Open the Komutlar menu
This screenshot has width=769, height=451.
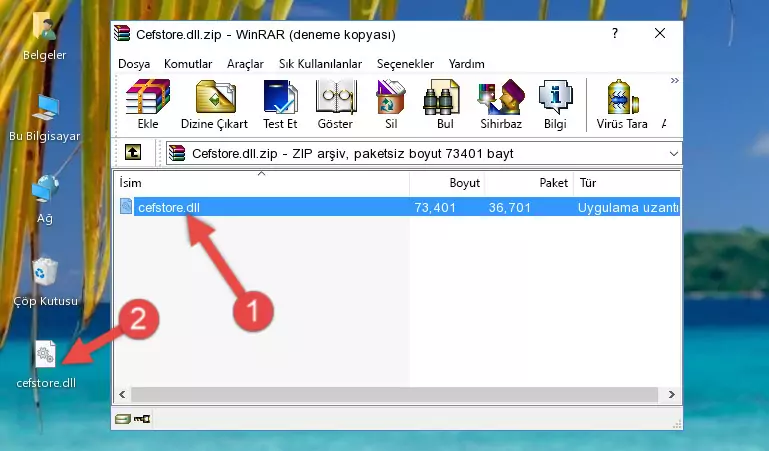[188, 64]
